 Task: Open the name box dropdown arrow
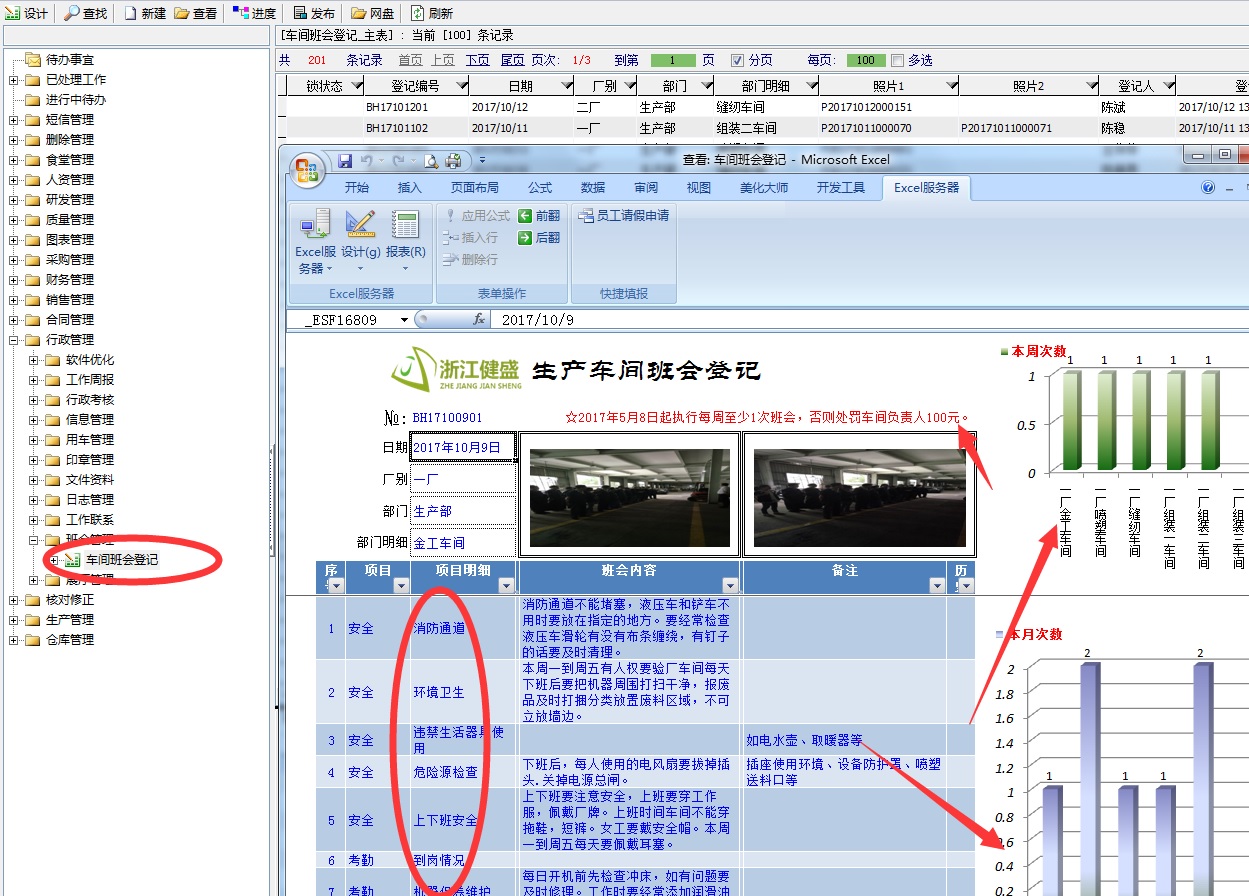(405, 320)
